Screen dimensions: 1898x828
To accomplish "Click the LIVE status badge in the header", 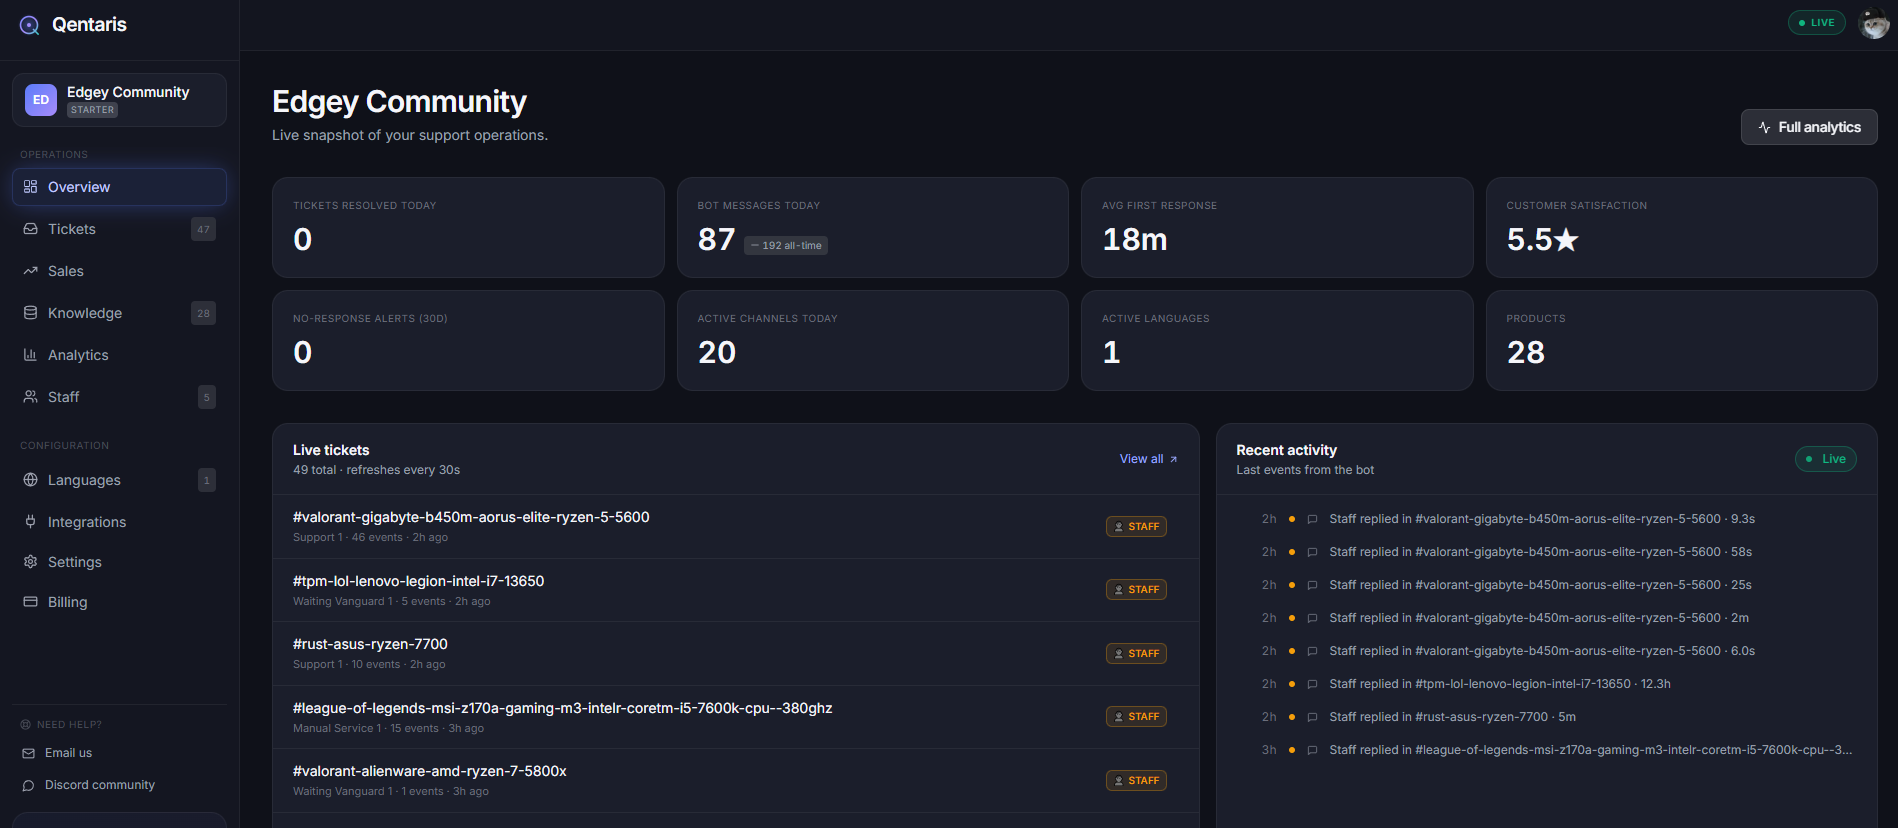I will pos(1816,23).
